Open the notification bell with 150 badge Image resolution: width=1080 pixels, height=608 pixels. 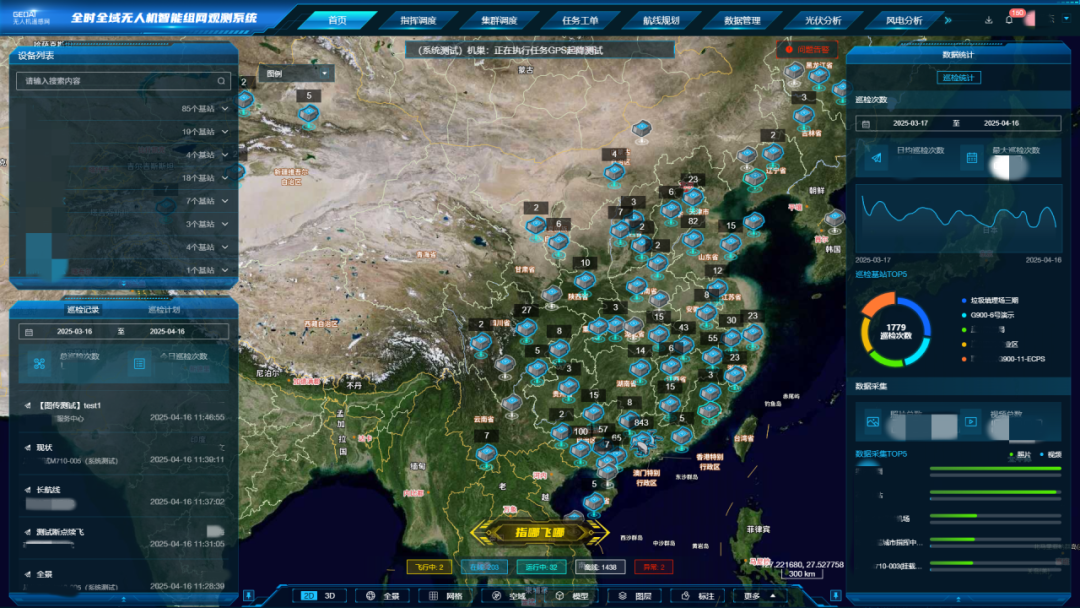(x=1009, y=19)
